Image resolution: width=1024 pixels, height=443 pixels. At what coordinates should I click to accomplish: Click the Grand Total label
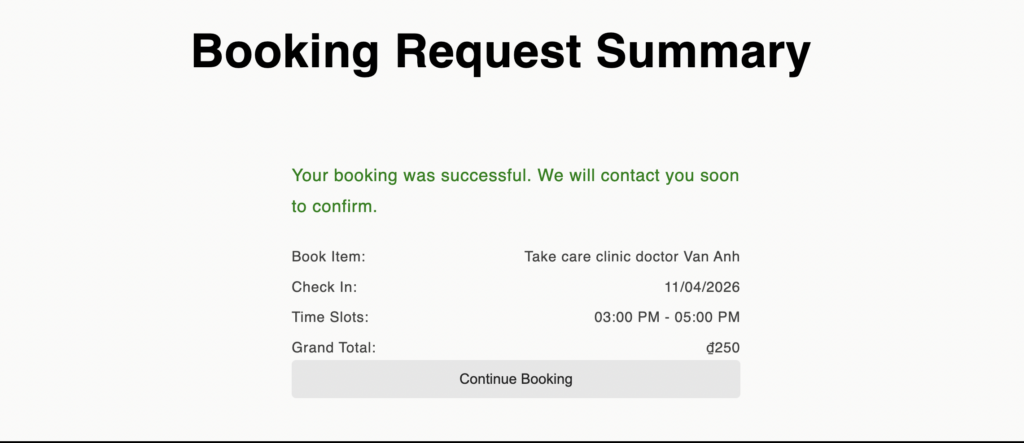click(x=333, y=348)
